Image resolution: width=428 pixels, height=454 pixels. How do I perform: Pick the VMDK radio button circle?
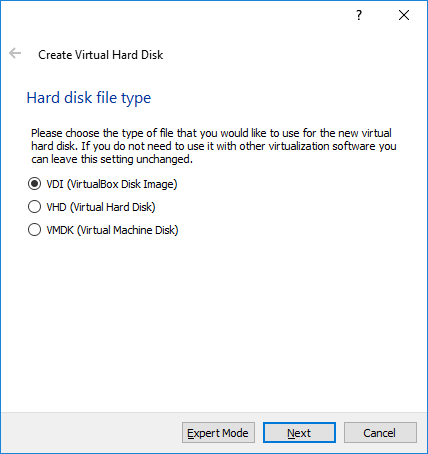tap(34, 230)
